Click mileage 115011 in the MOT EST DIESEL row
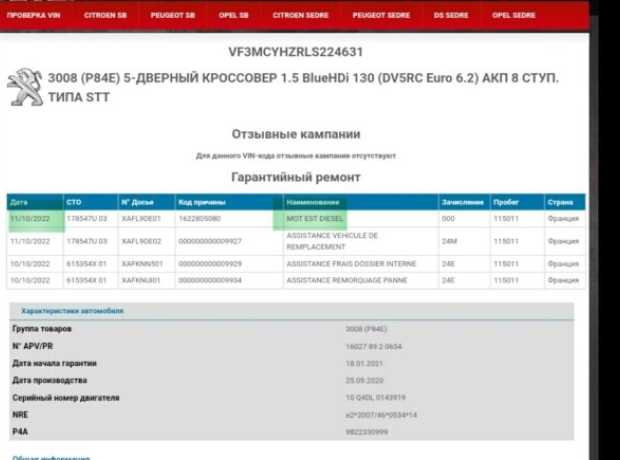 [x=506, y=219]
